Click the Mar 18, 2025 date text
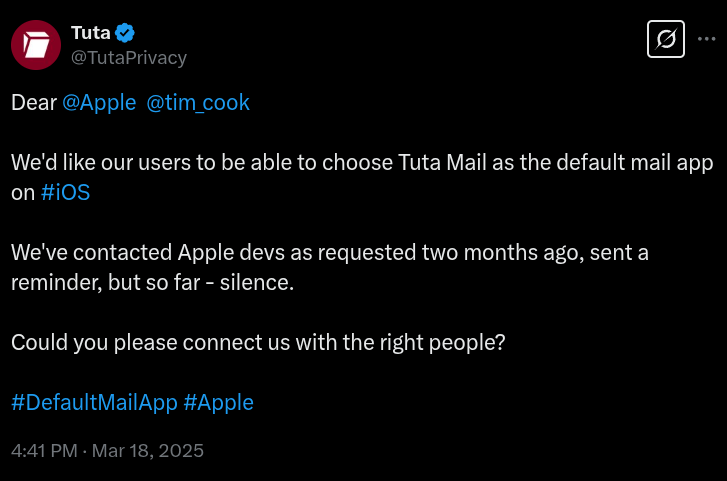This screenshot has width=727, height=481. [148, 451]
